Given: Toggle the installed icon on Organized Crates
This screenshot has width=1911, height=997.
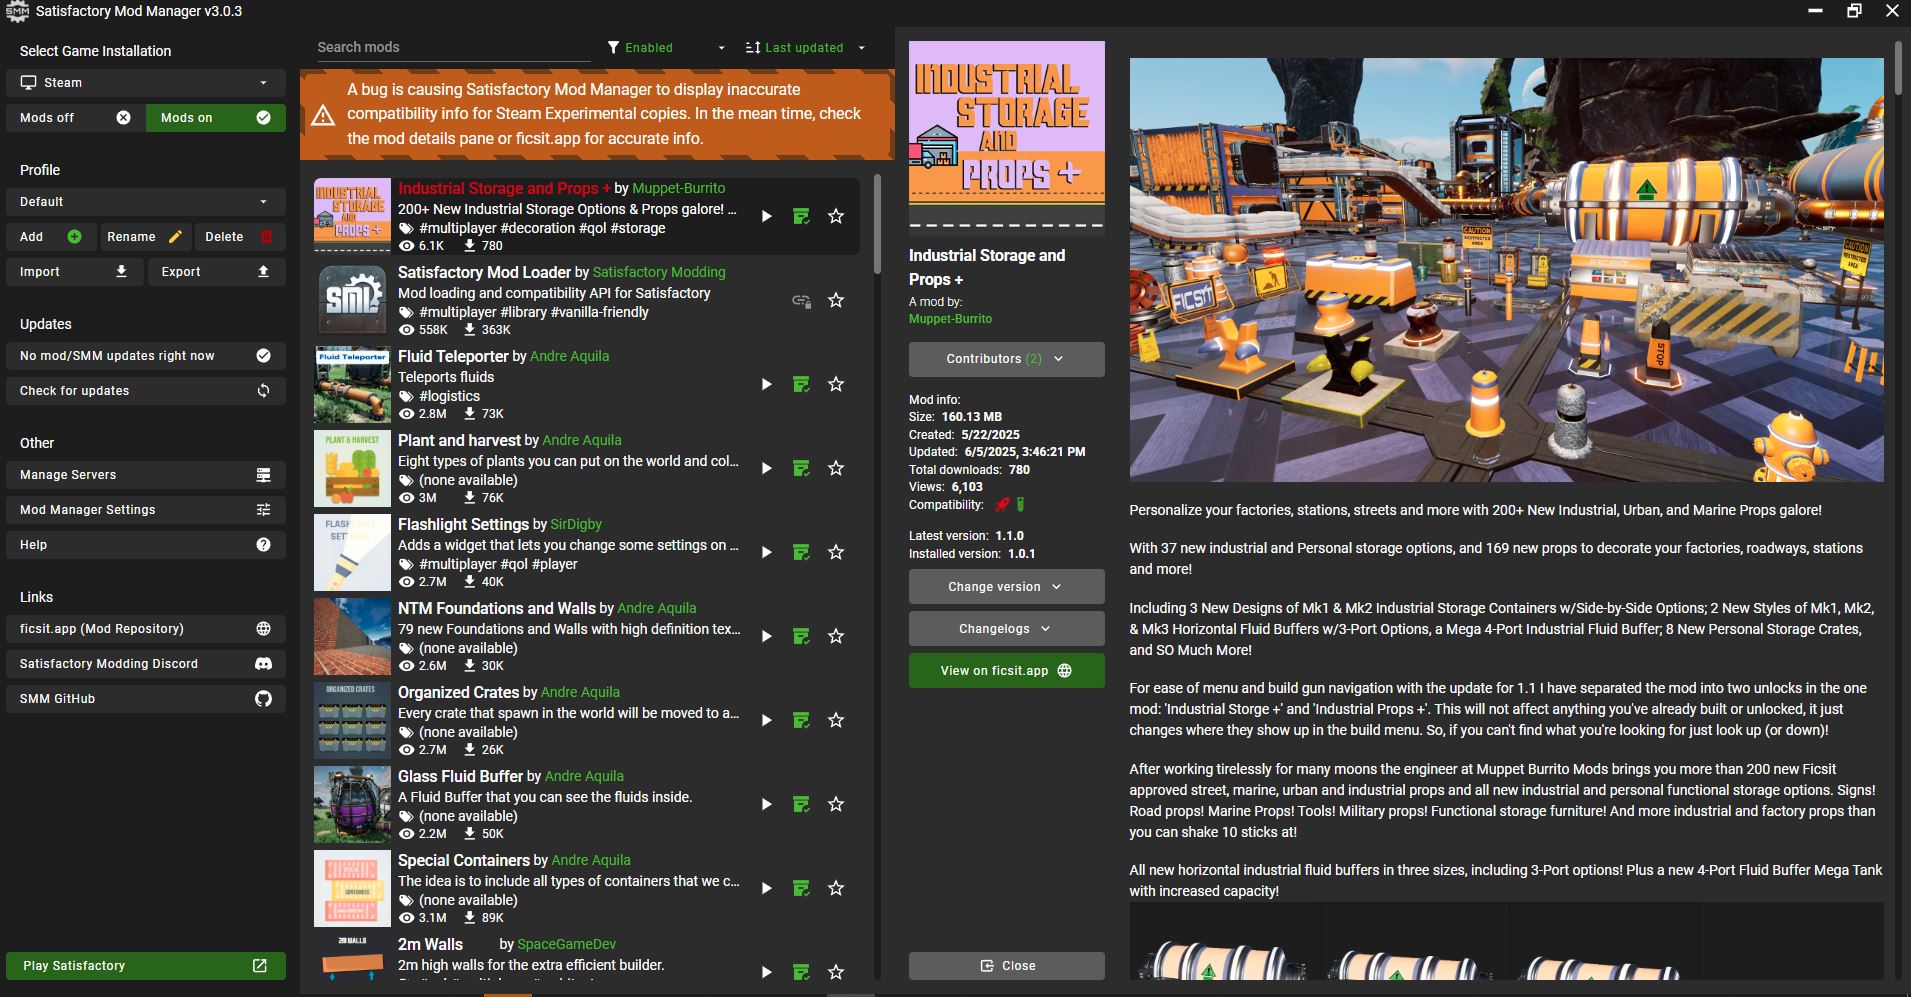Looking at the screenshot, I should click(801, 720).
